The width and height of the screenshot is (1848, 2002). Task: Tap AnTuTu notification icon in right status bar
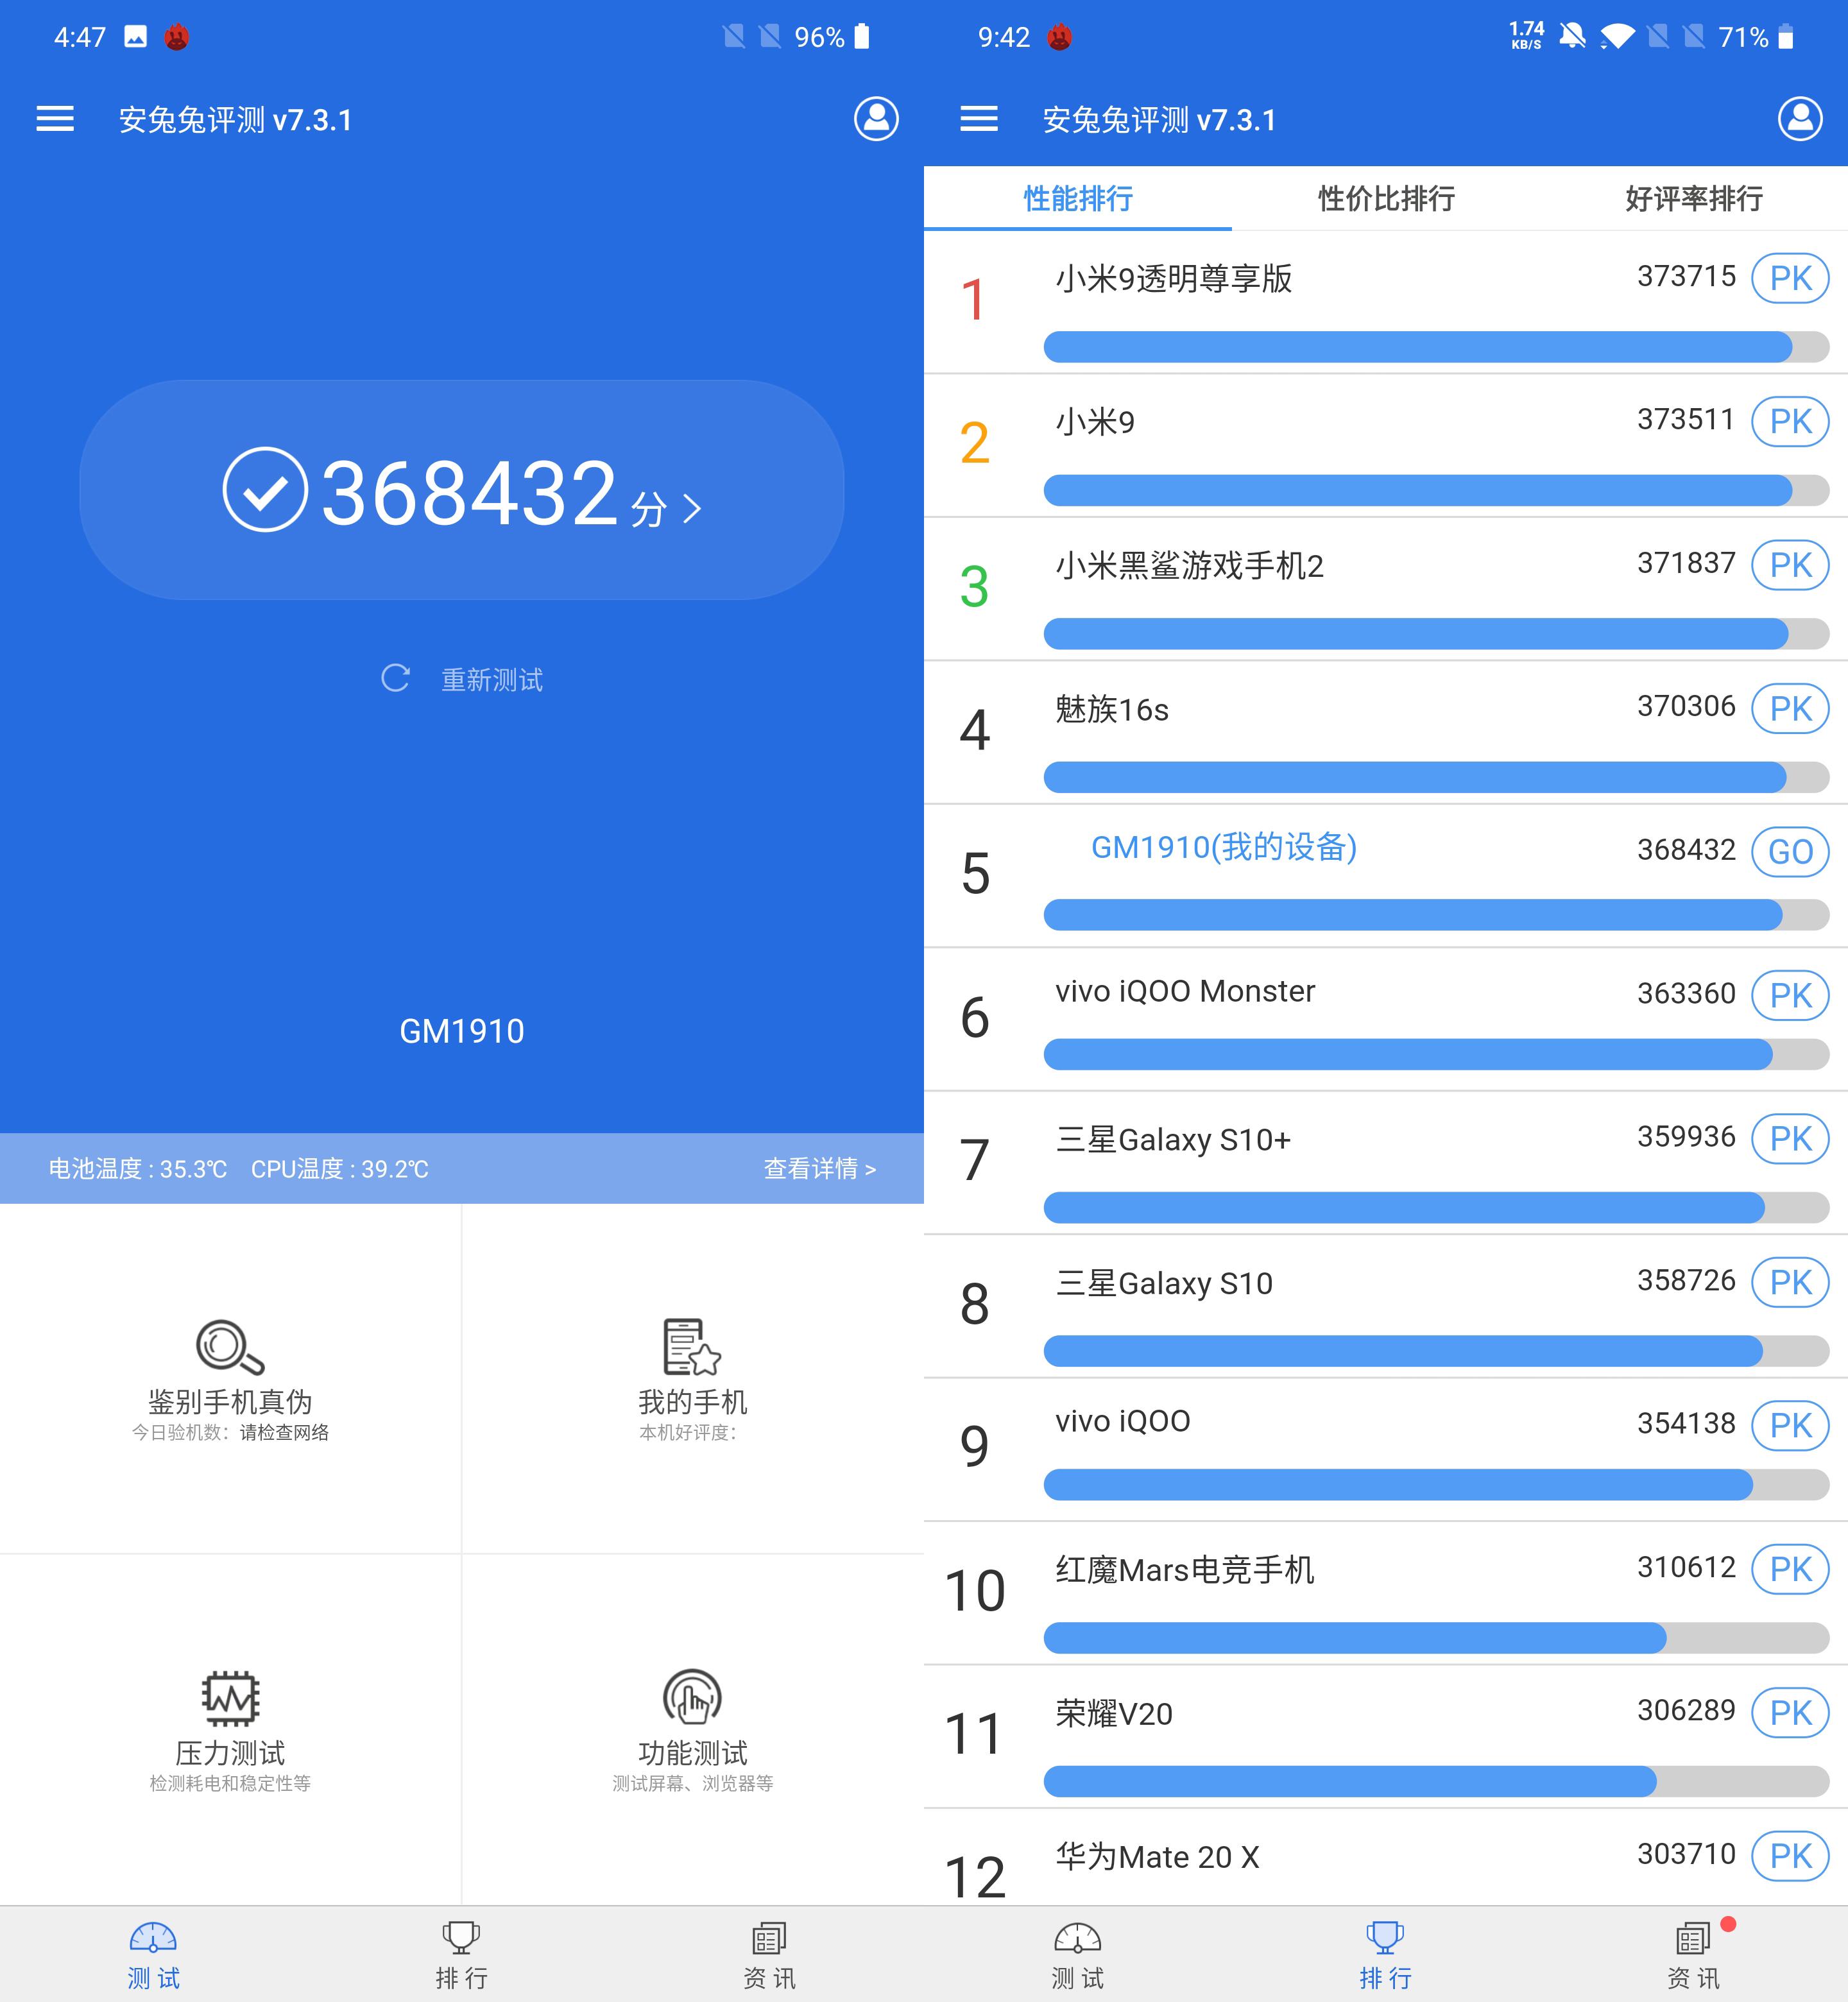point(1060,37)
